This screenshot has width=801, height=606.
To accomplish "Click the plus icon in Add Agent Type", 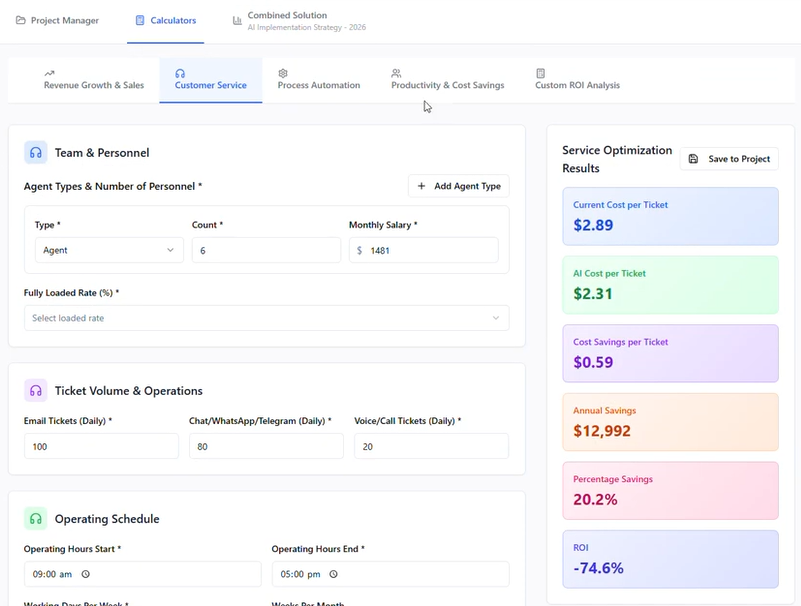I will coord(421,186).
